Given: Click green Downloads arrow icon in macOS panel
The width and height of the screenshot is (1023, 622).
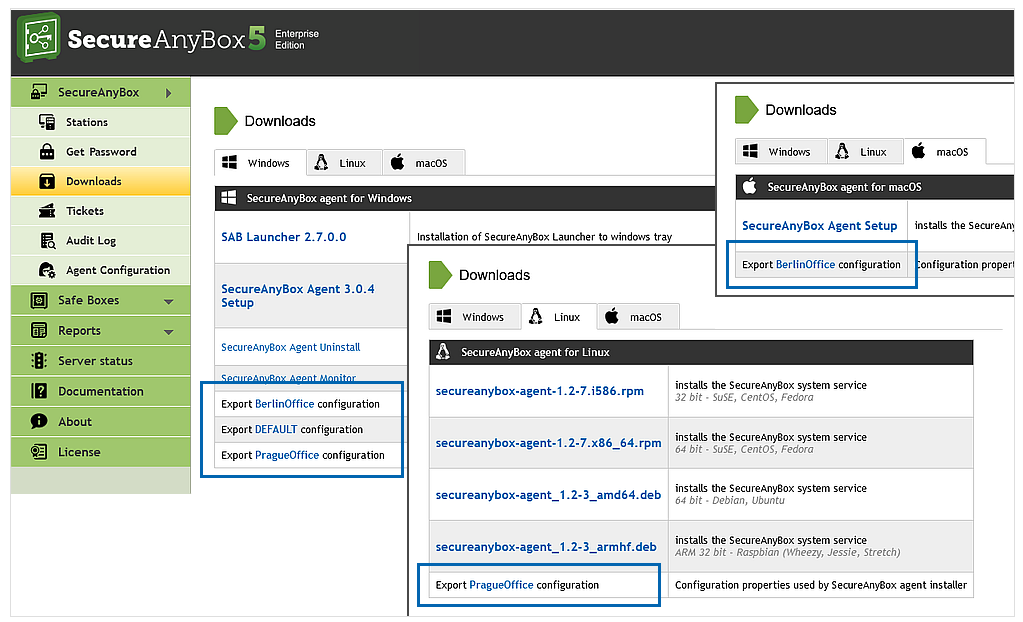Looking at the screenshot, I should tap(746, 110).
